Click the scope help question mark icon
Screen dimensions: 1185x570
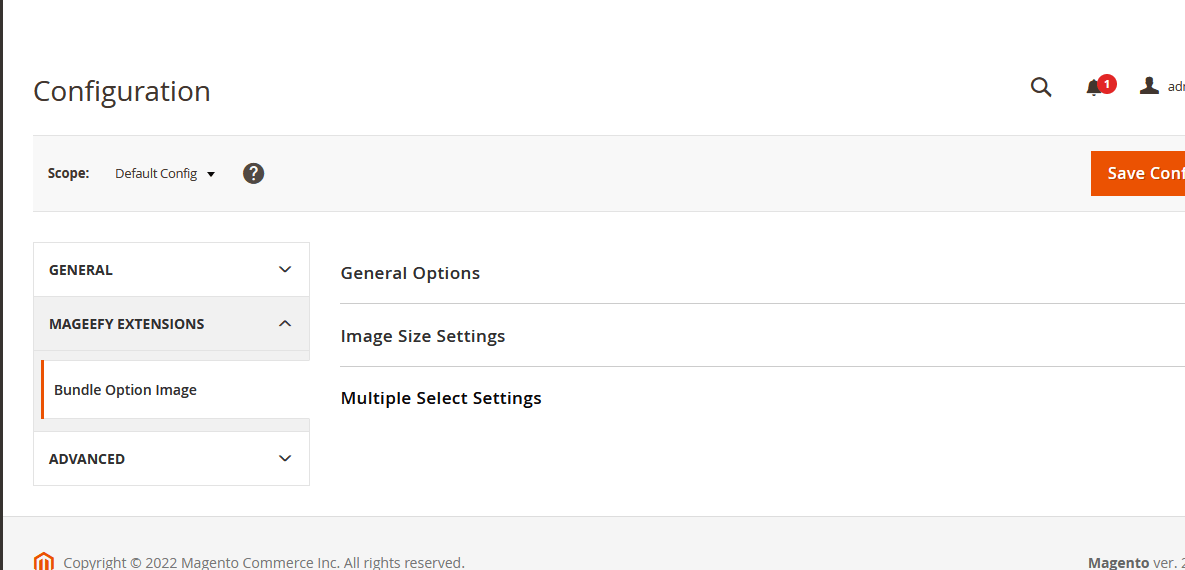(254, 173)
